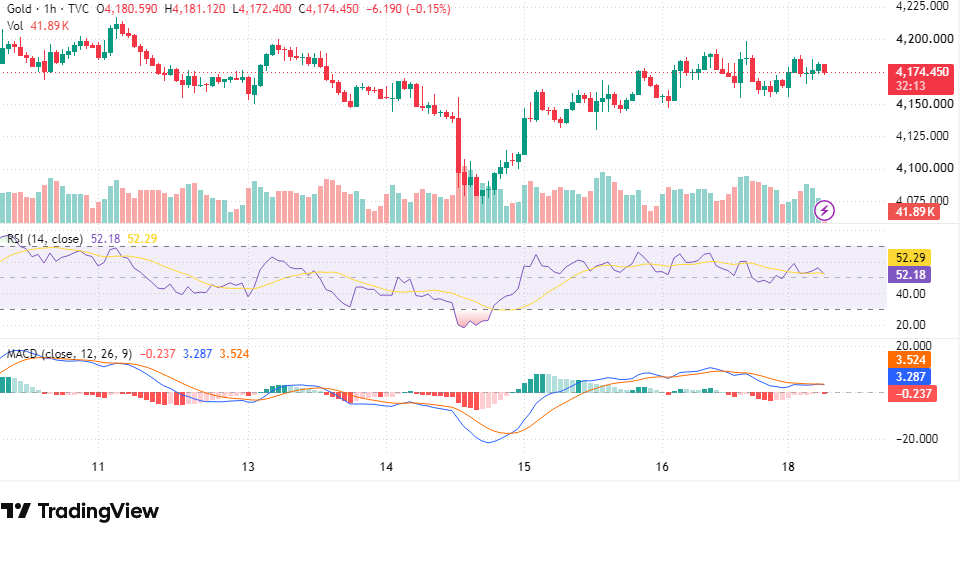Select the Gold 1h TVC symbol title
This screenshot has height=574, width=980.
tap(48, 9)
